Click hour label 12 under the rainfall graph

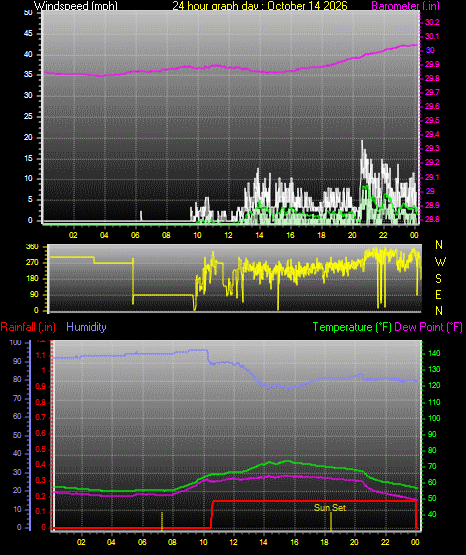pos(234,542)
